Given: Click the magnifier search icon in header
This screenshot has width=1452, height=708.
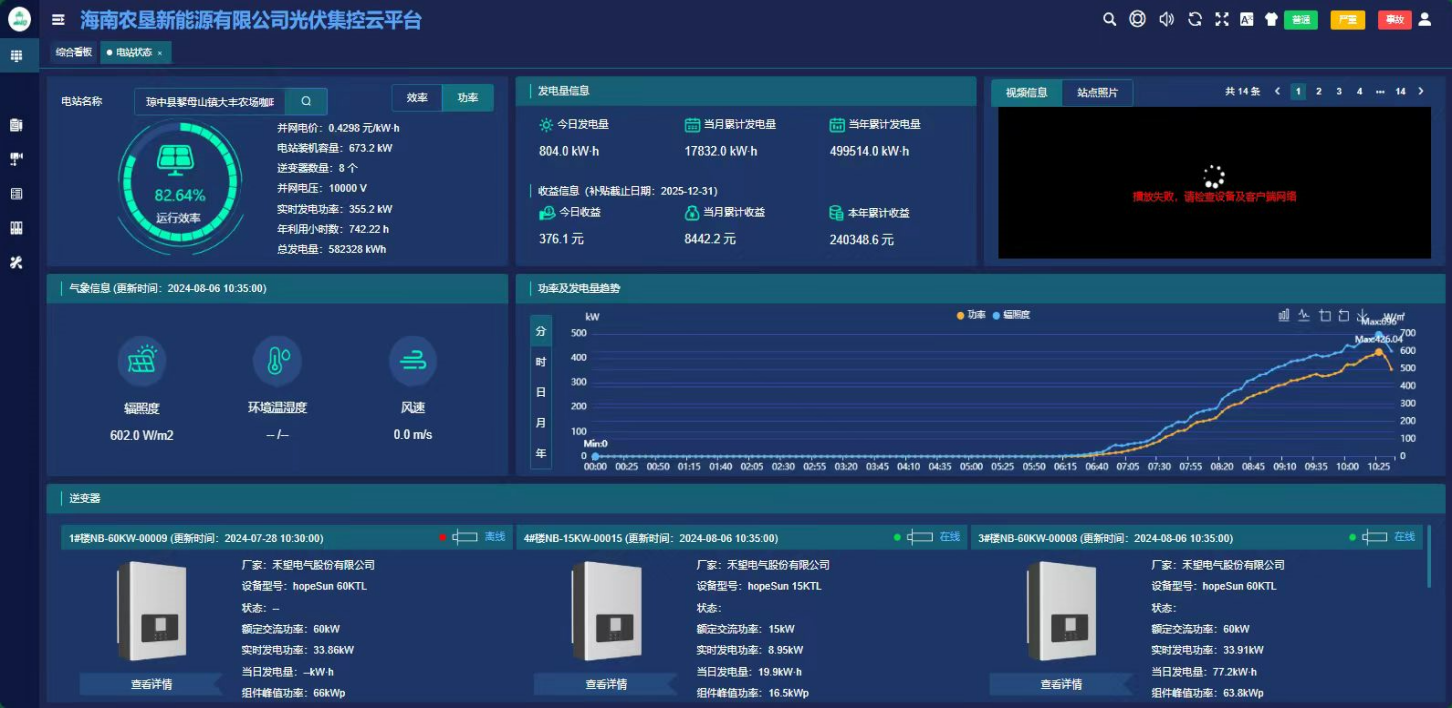Looking at the screenshot, I should click(x=1109, y=19).
